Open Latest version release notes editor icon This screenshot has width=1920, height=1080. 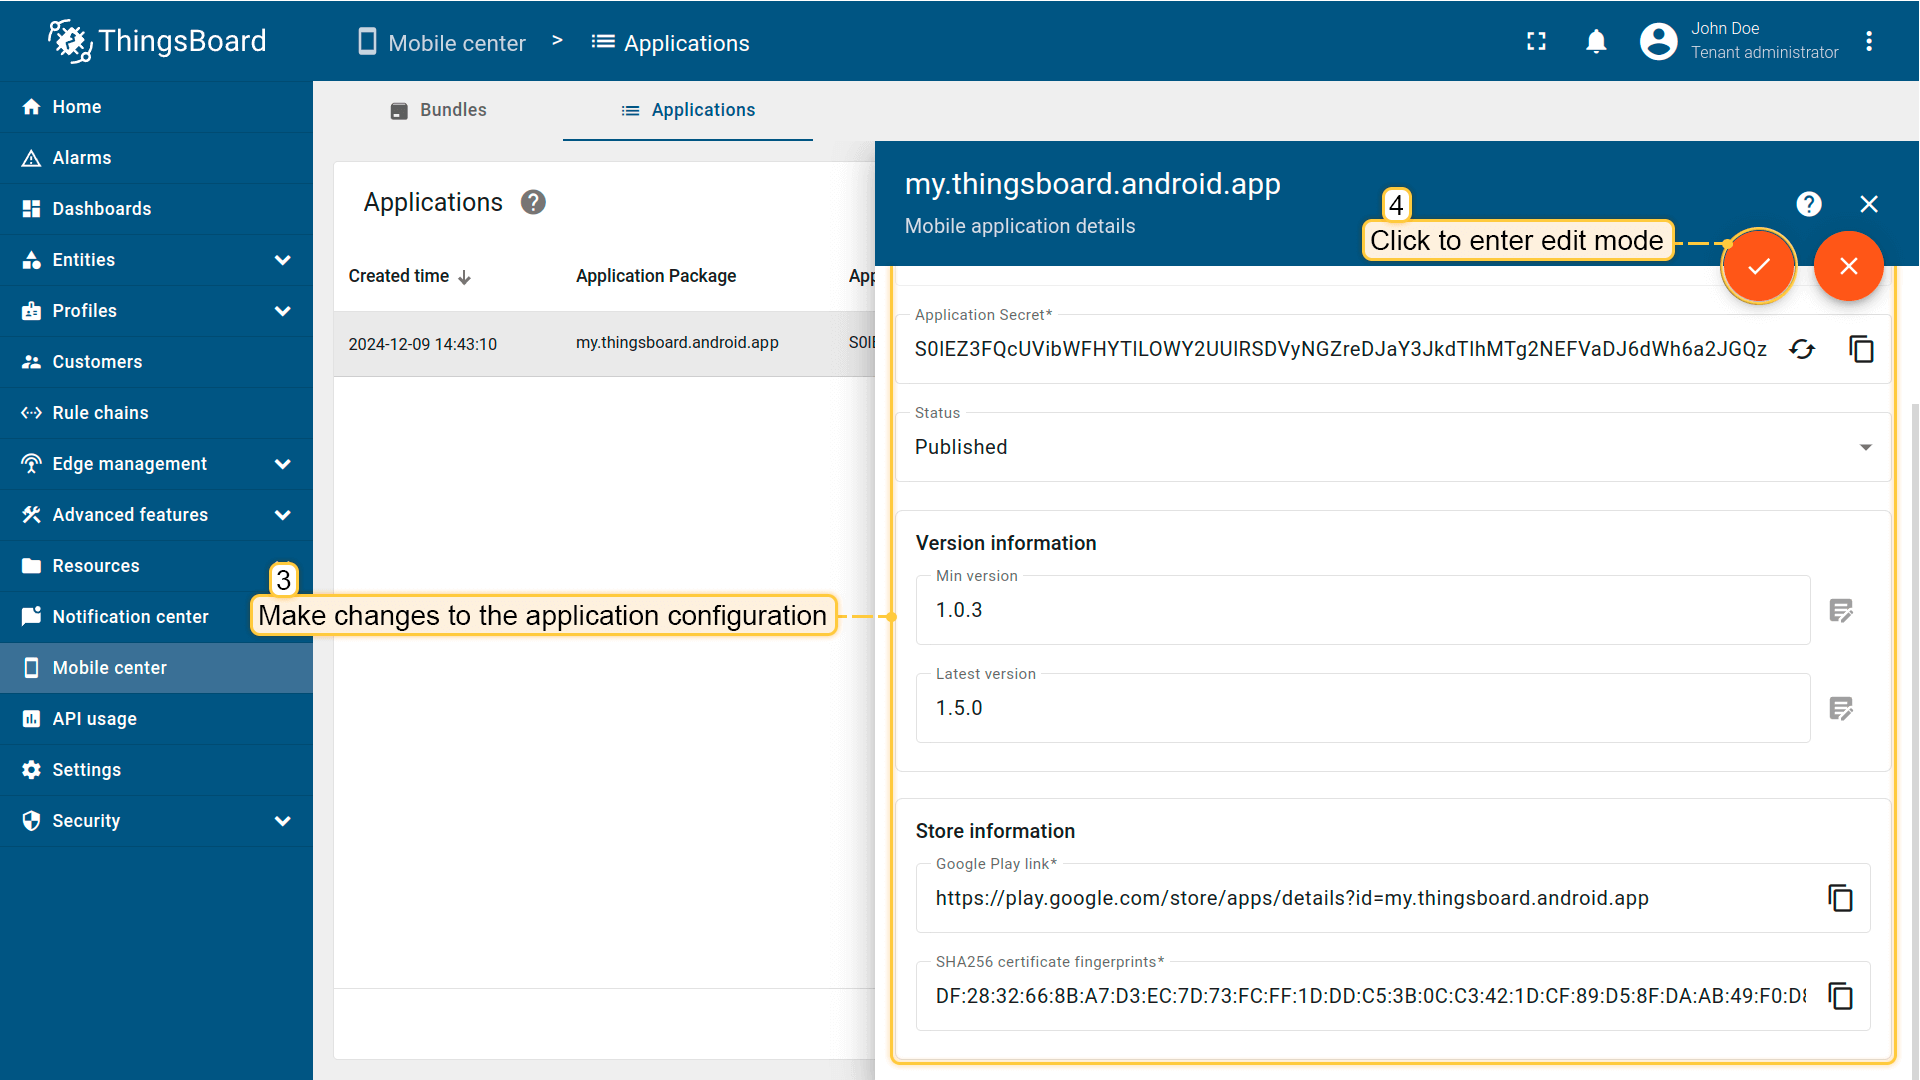click(x=1841, y=708)
